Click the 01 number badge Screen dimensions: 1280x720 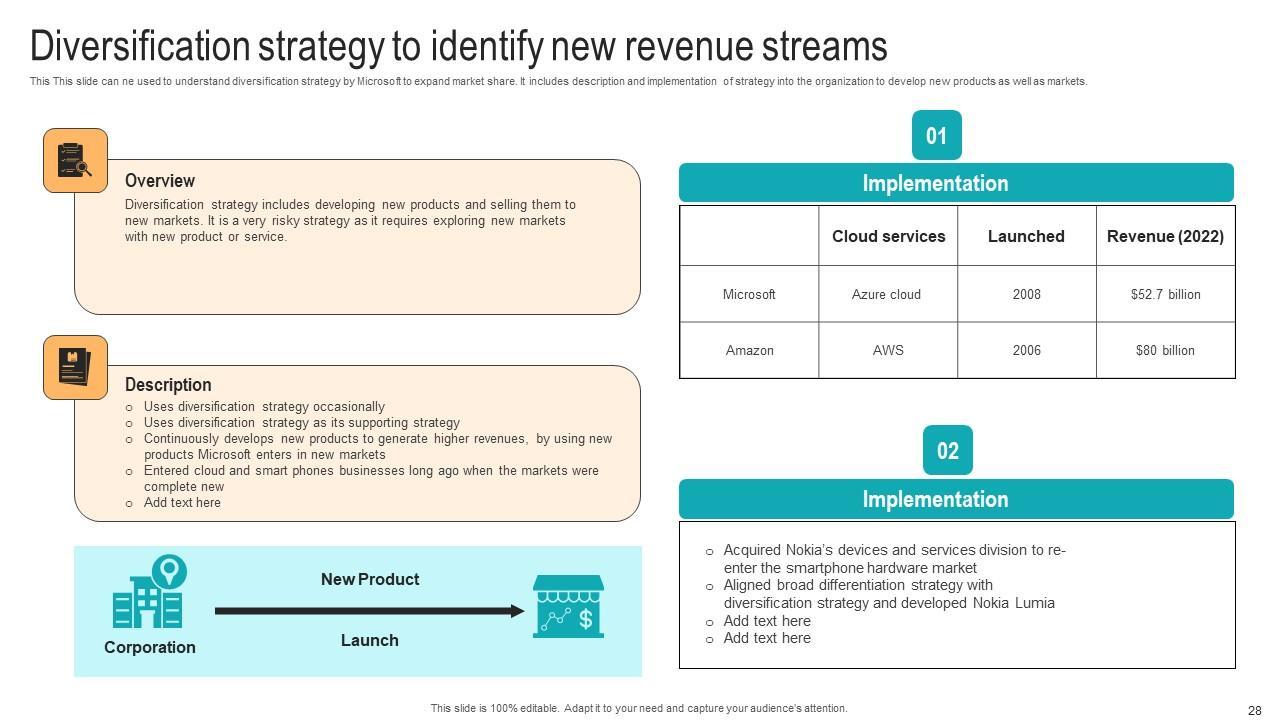point(937,135)
